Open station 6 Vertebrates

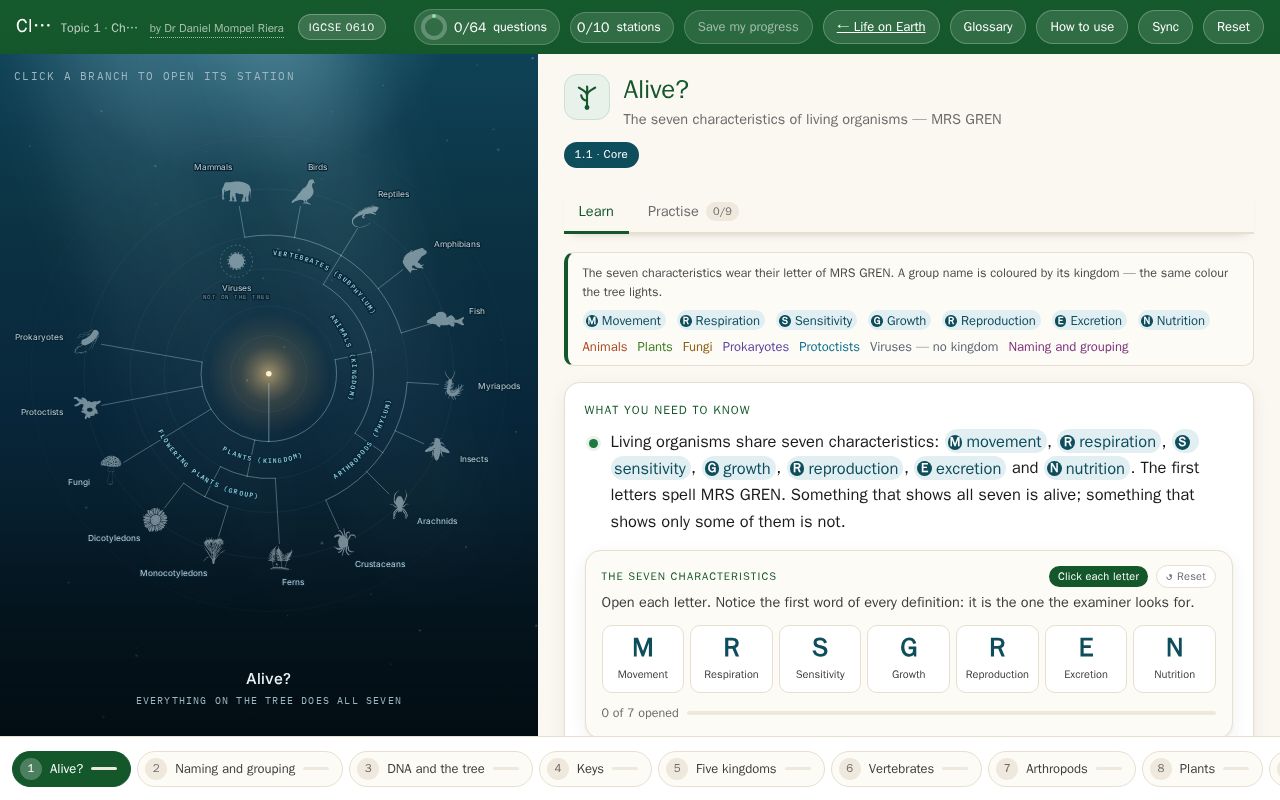tap(906, 769)
